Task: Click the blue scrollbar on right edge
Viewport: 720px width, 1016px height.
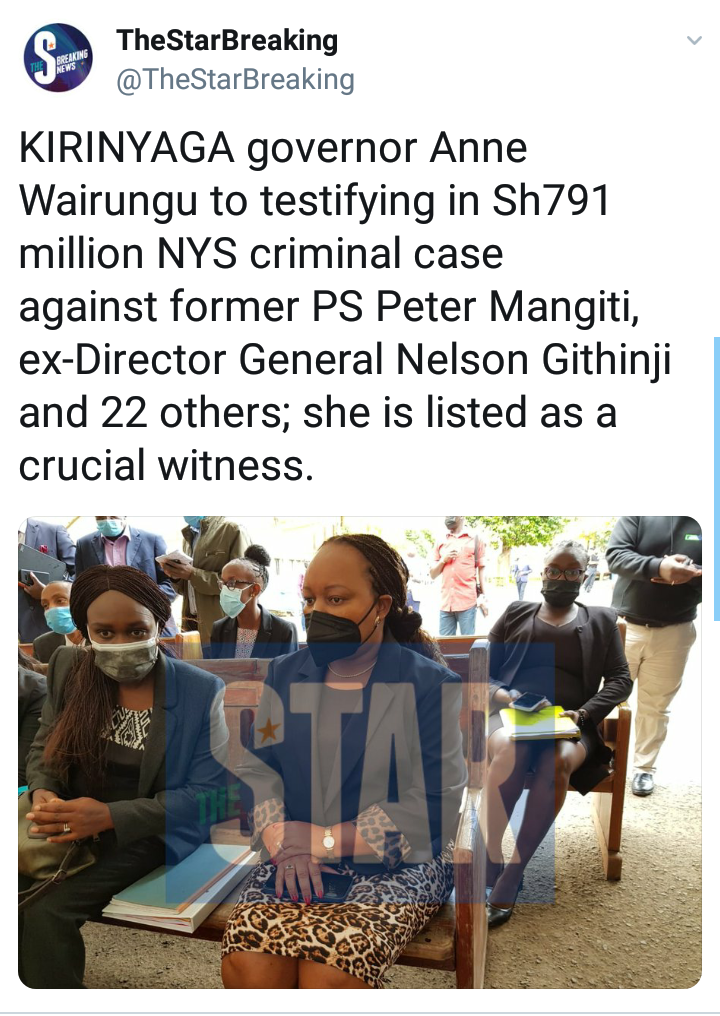Action: point(717,479)
